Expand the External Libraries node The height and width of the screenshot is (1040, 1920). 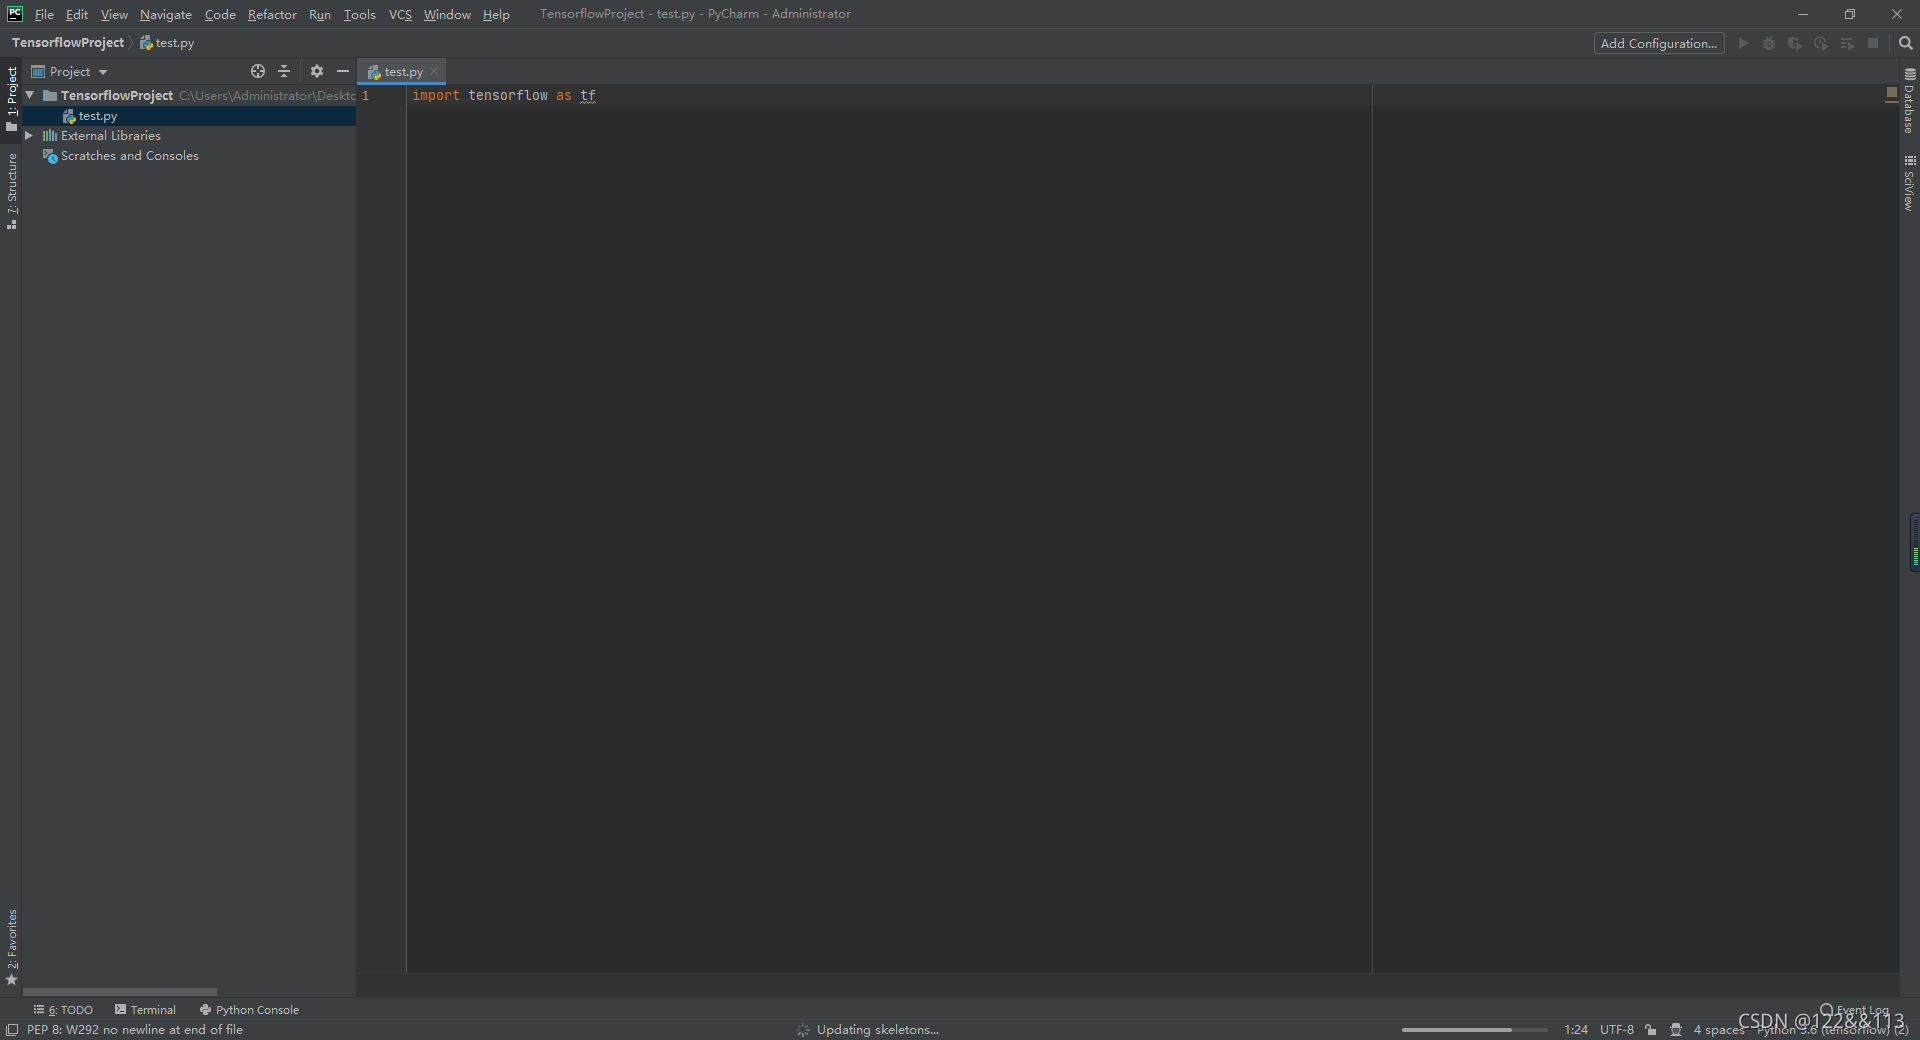point(30,135)
